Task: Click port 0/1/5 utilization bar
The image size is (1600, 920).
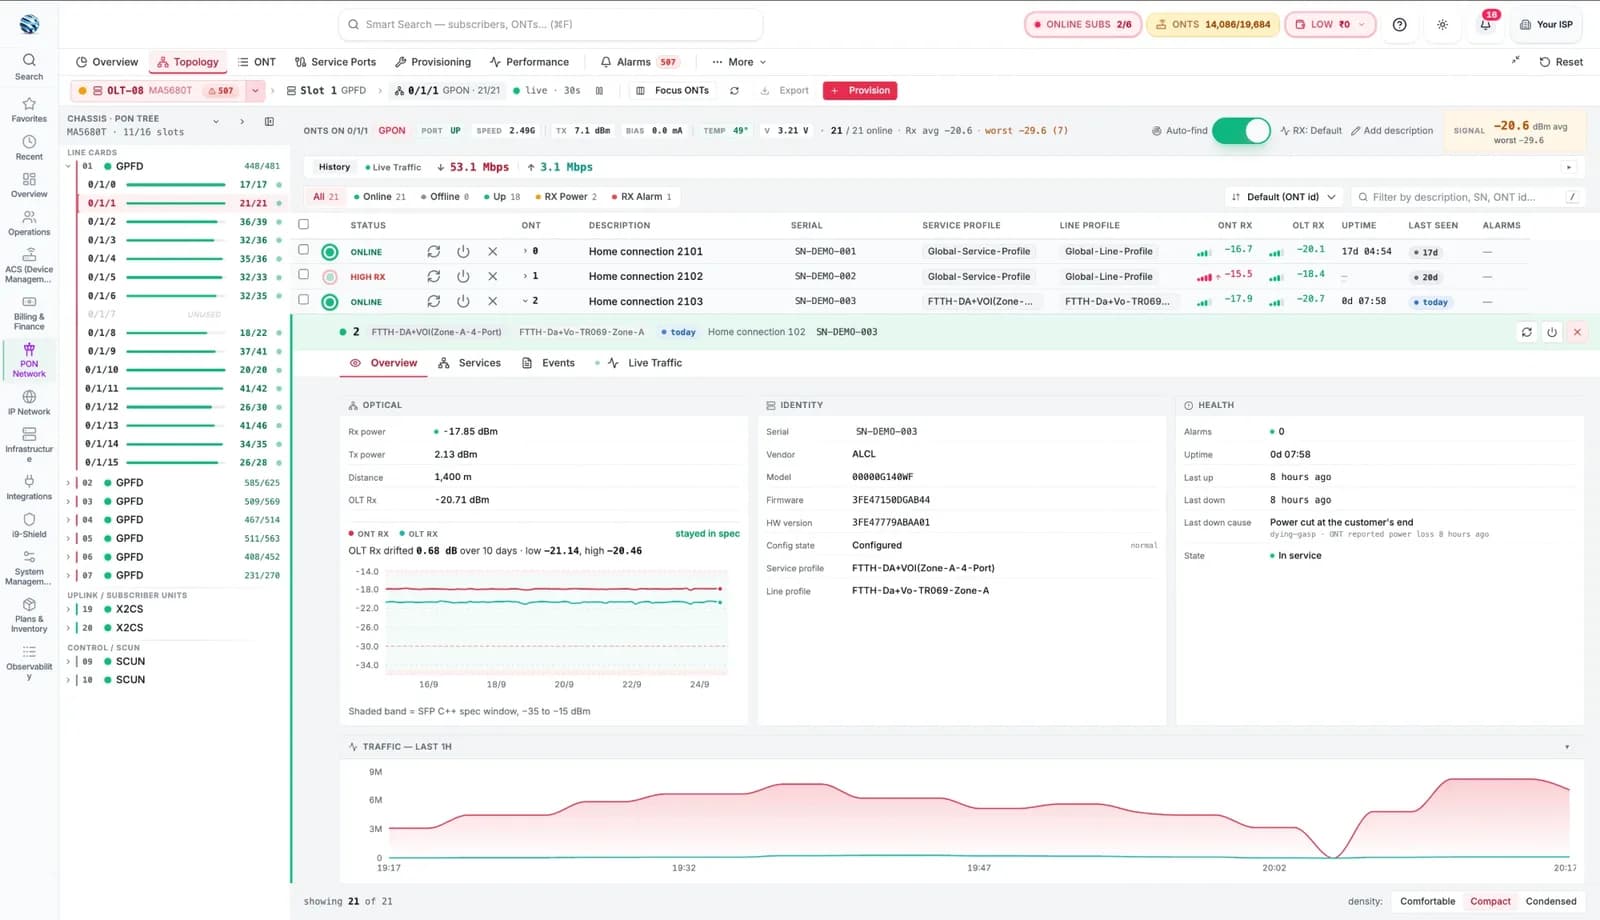Action: click(176, 277)
